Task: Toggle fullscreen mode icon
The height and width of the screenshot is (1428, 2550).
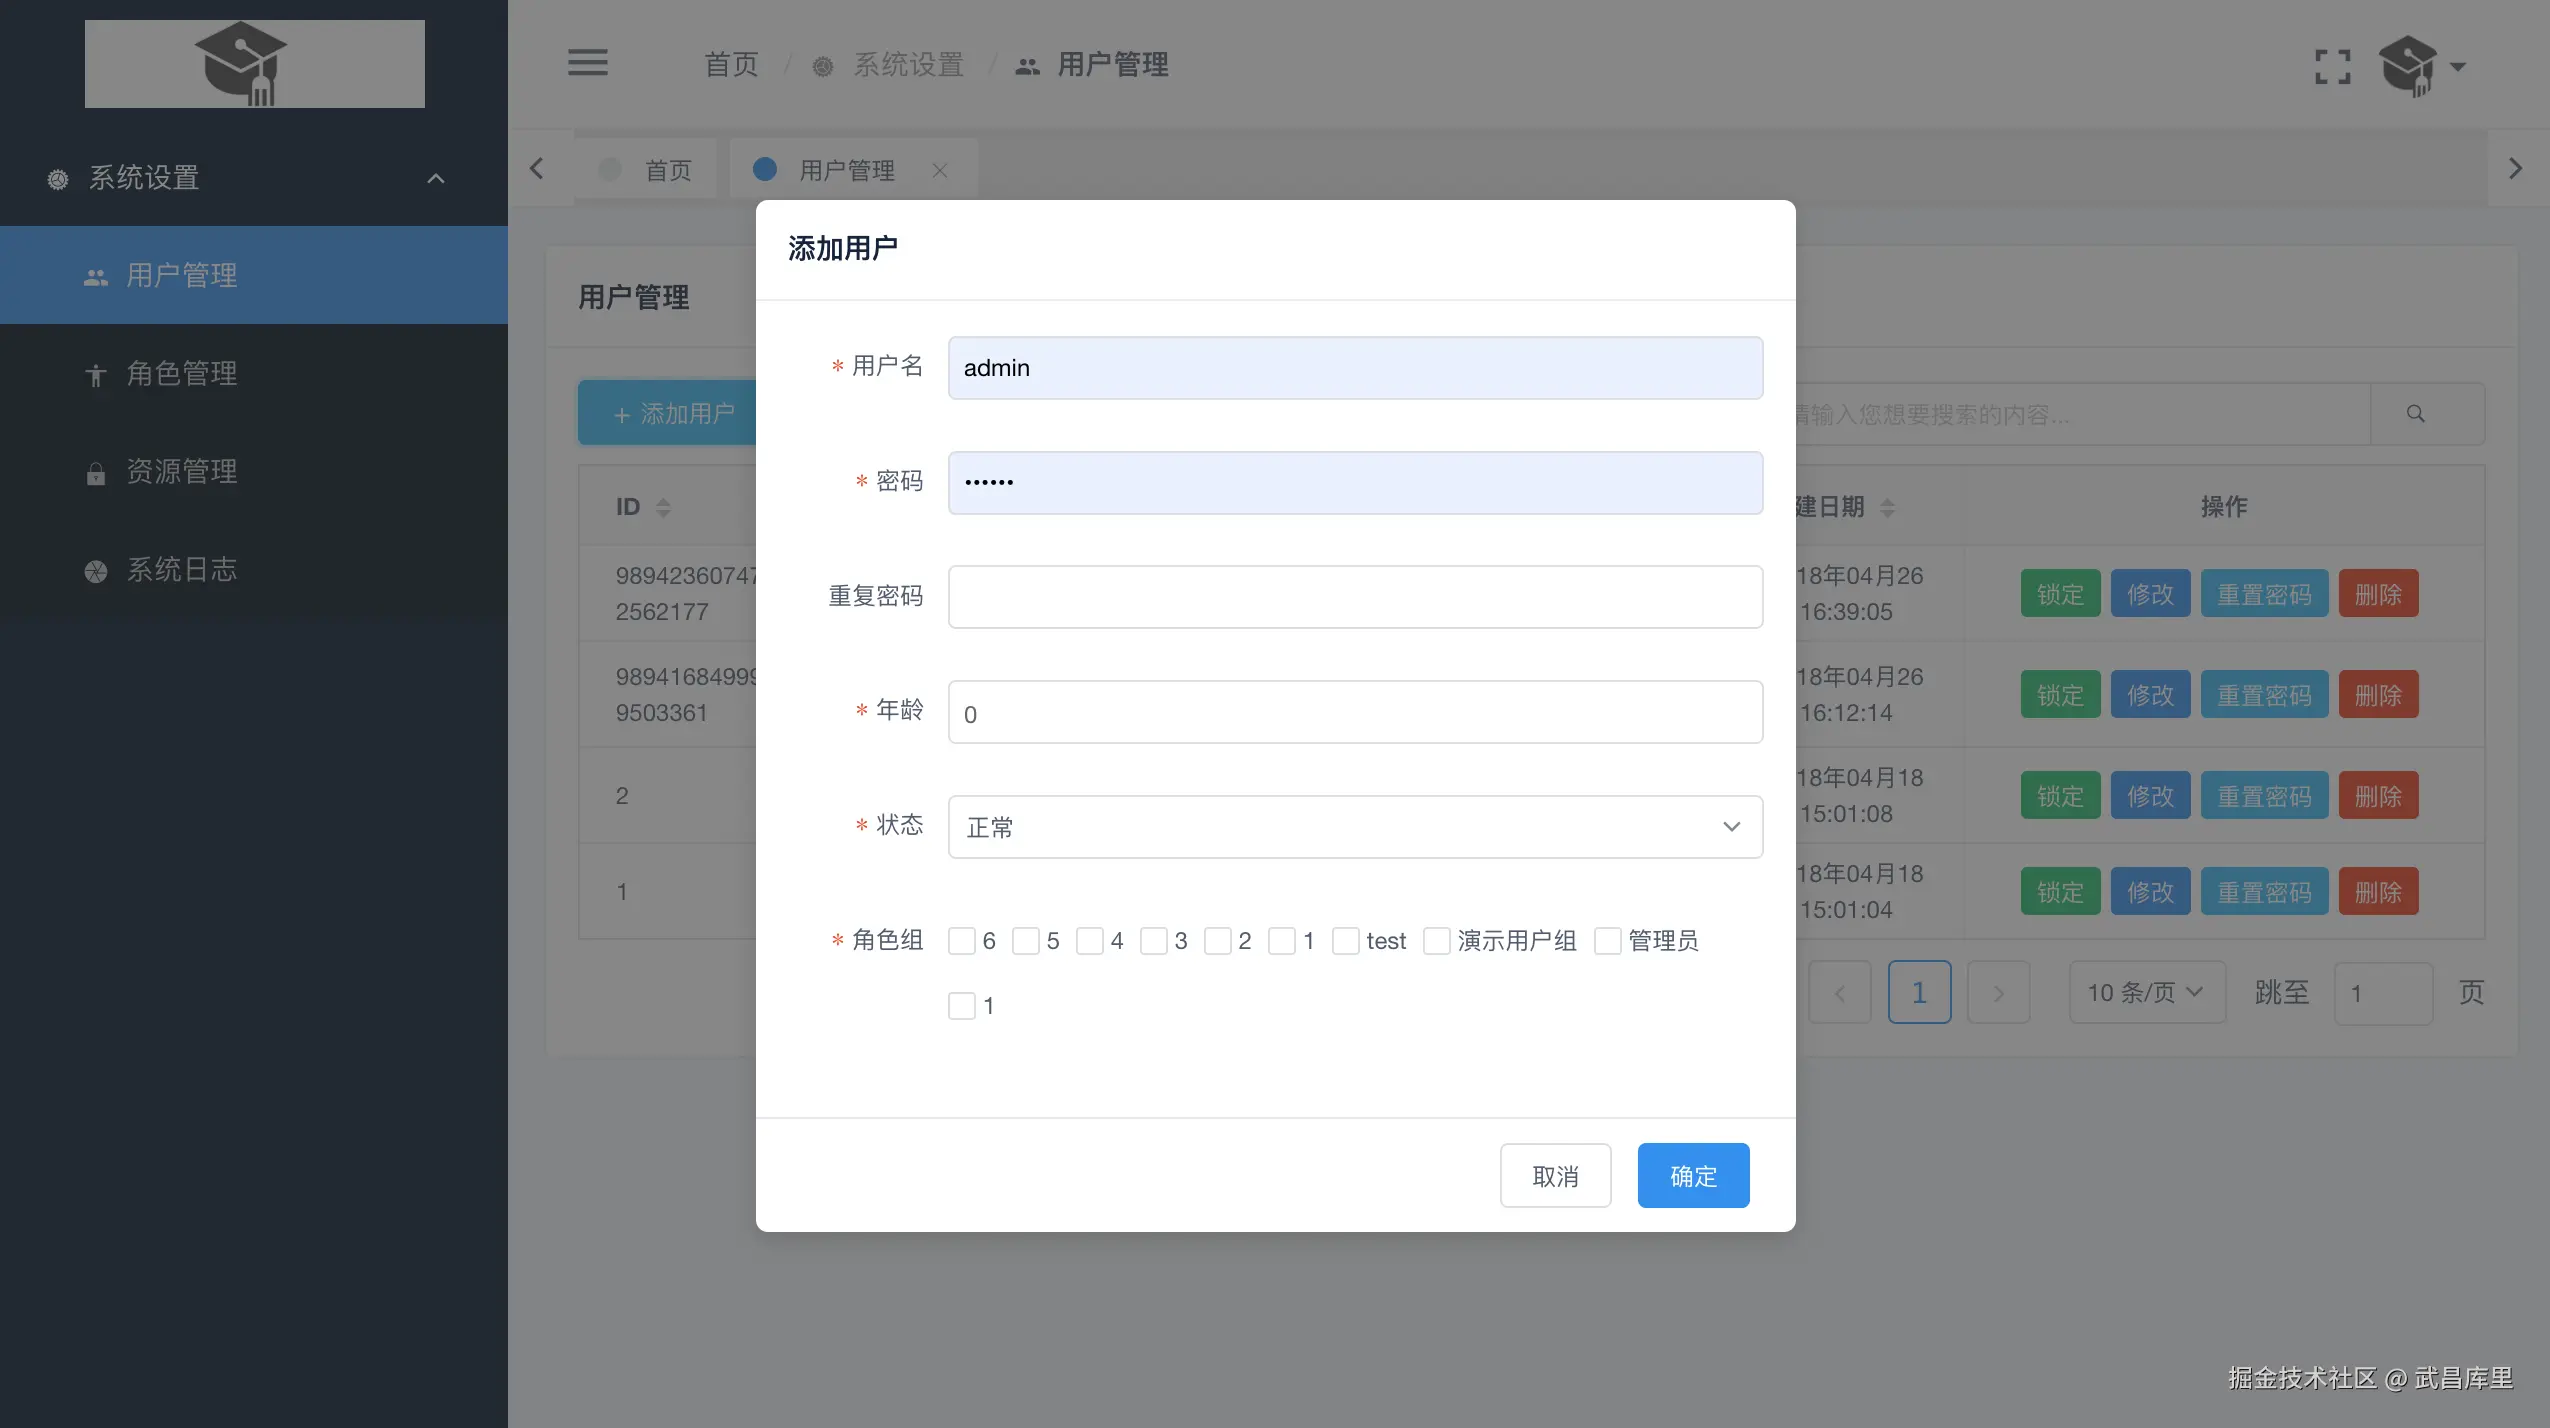Action: pos(2332,67)
